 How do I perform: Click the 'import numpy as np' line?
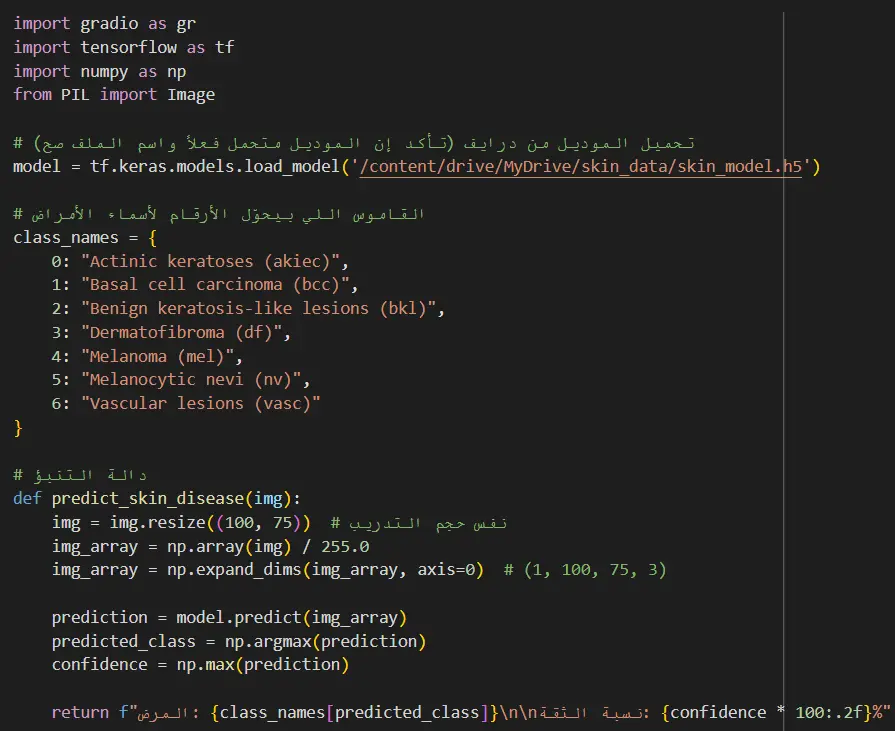tap(100, 71)
